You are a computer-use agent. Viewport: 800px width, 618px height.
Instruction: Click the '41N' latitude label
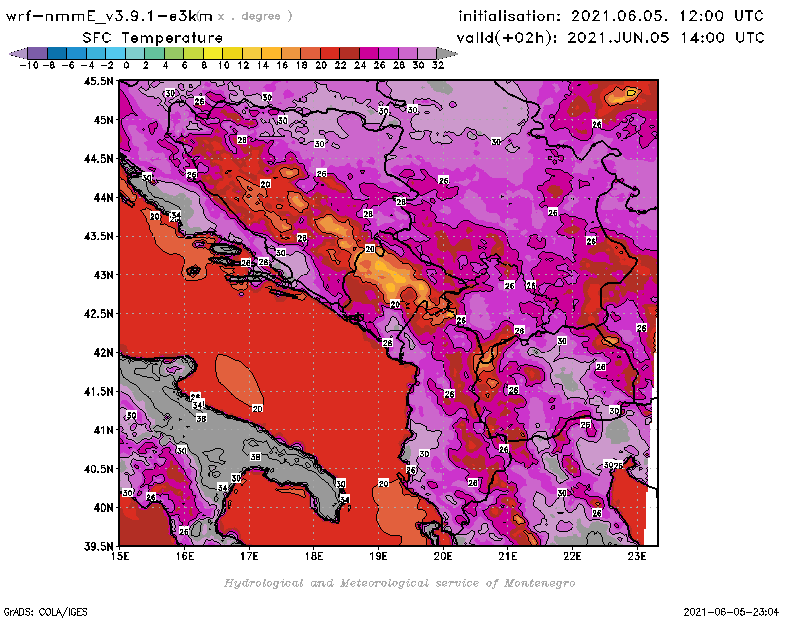click(x=103, y=430)
